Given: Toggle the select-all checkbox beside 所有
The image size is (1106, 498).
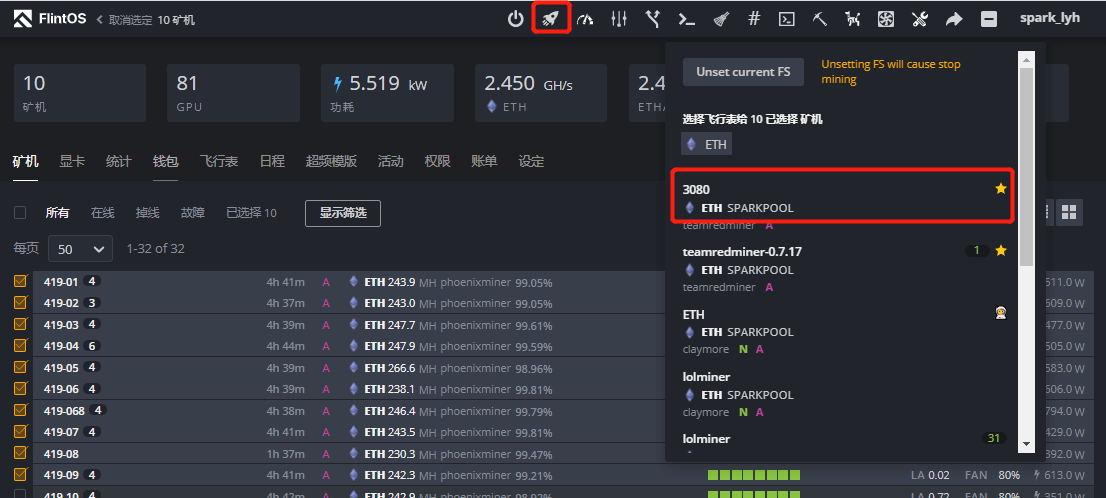Looking at the screenshot, I should (x=20, y=213).
